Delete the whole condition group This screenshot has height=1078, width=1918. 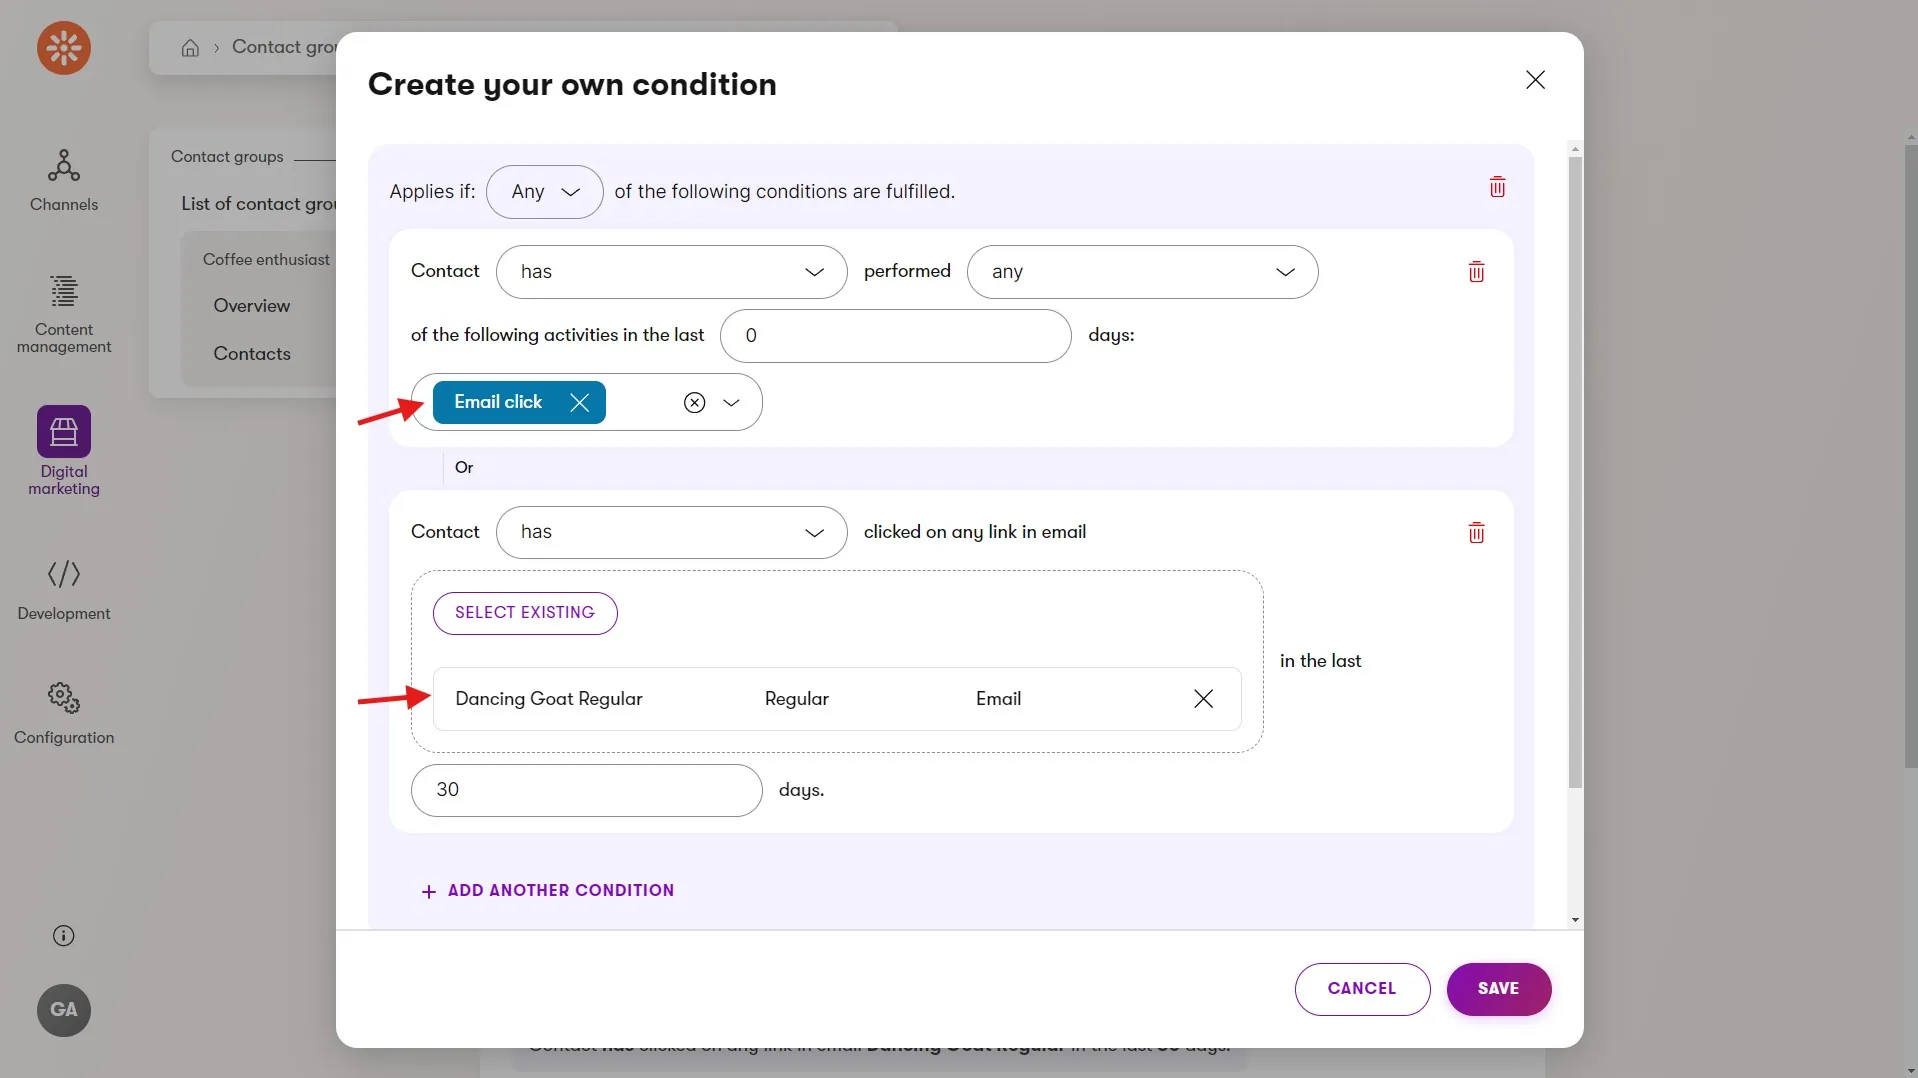coord(1497,187)
